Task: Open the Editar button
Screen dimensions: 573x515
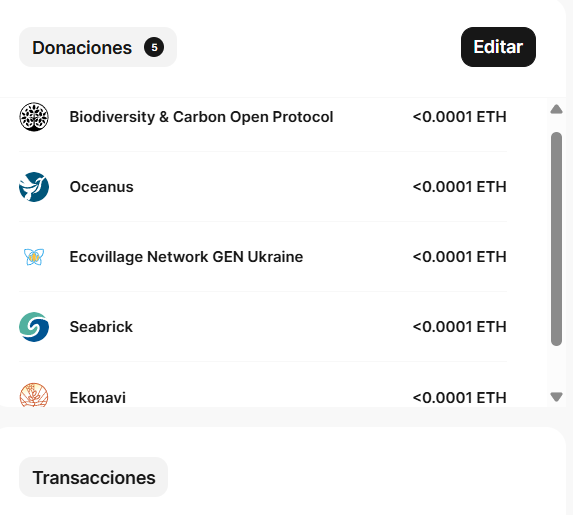Action: click(x=498, y=47)
